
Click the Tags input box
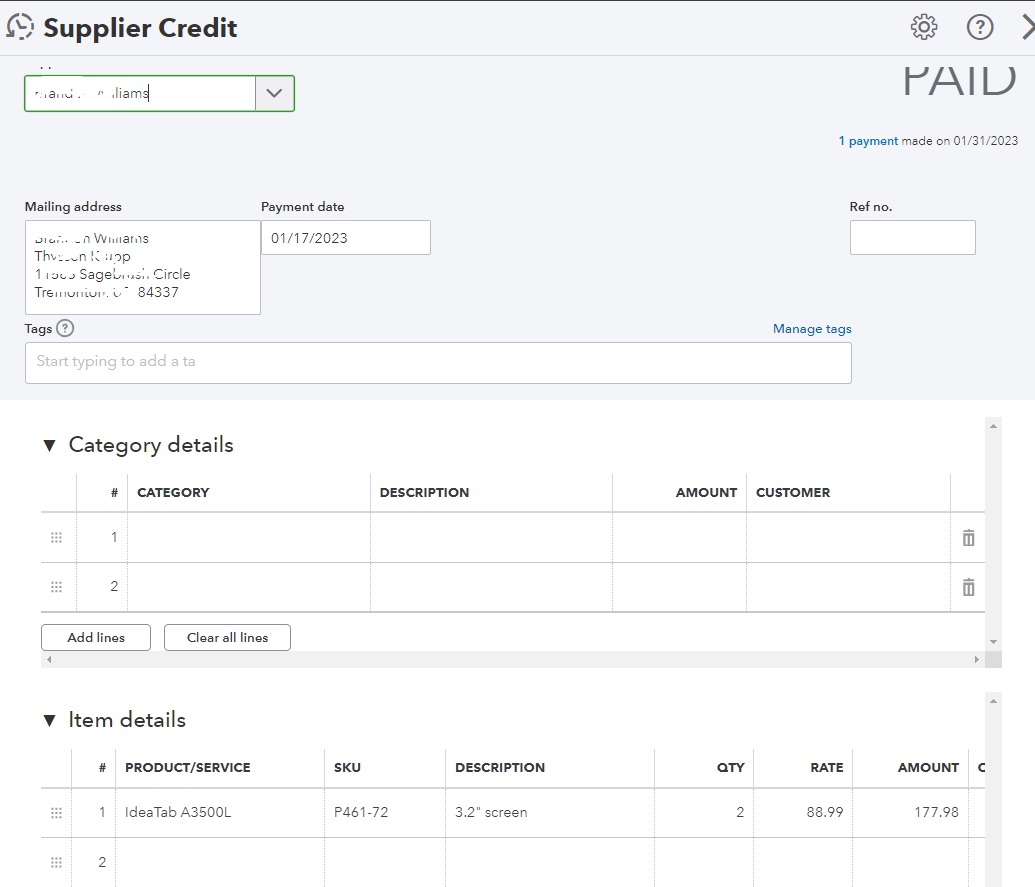(x=438, y=362)
